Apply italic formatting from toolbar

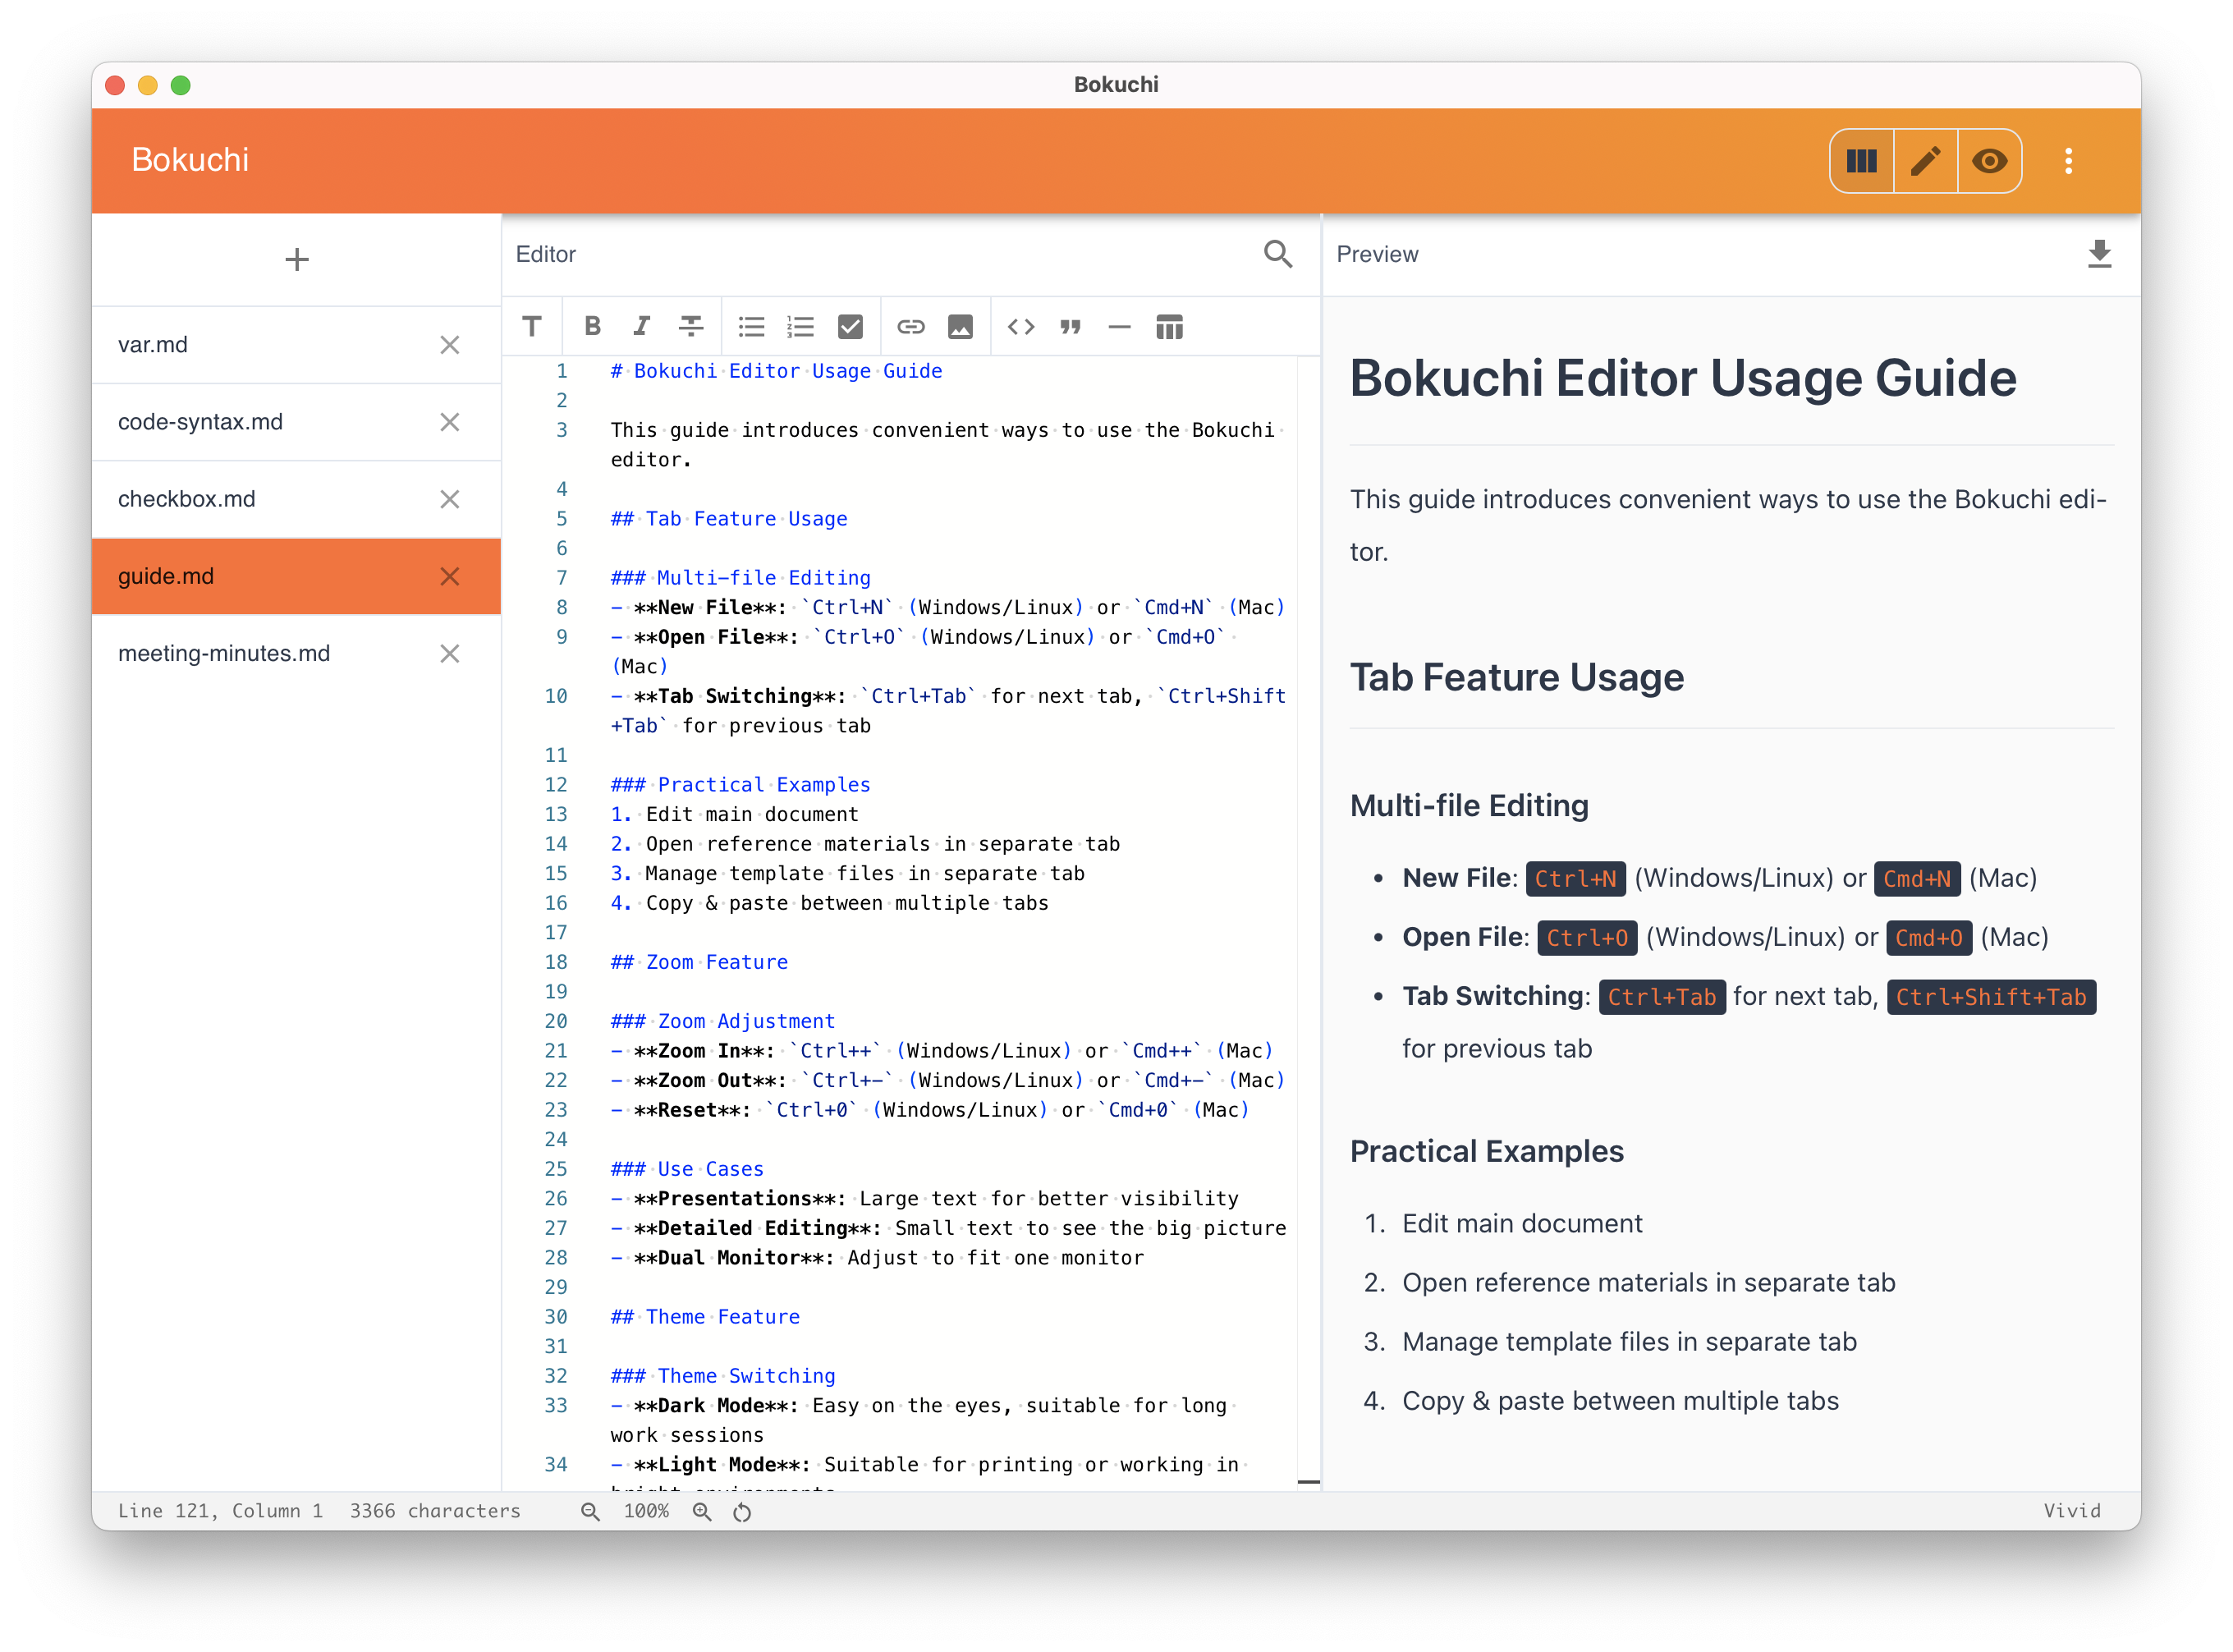tap(641, 326)
